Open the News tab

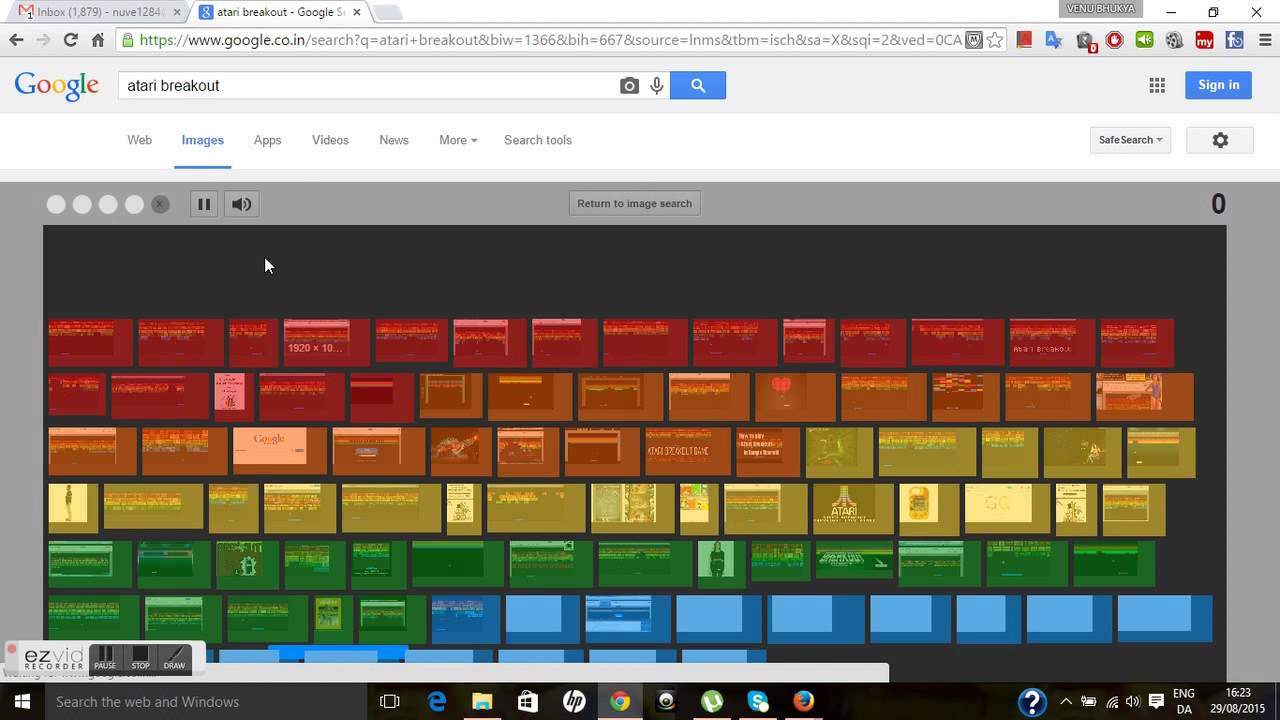click(x=394, y=140)
